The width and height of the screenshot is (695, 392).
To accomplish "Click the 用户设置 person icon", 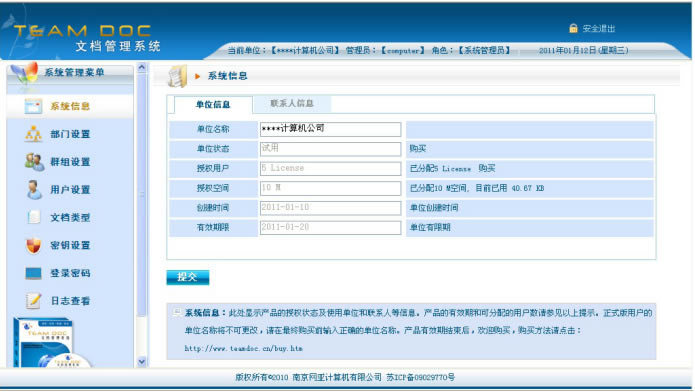I will 34,190.
